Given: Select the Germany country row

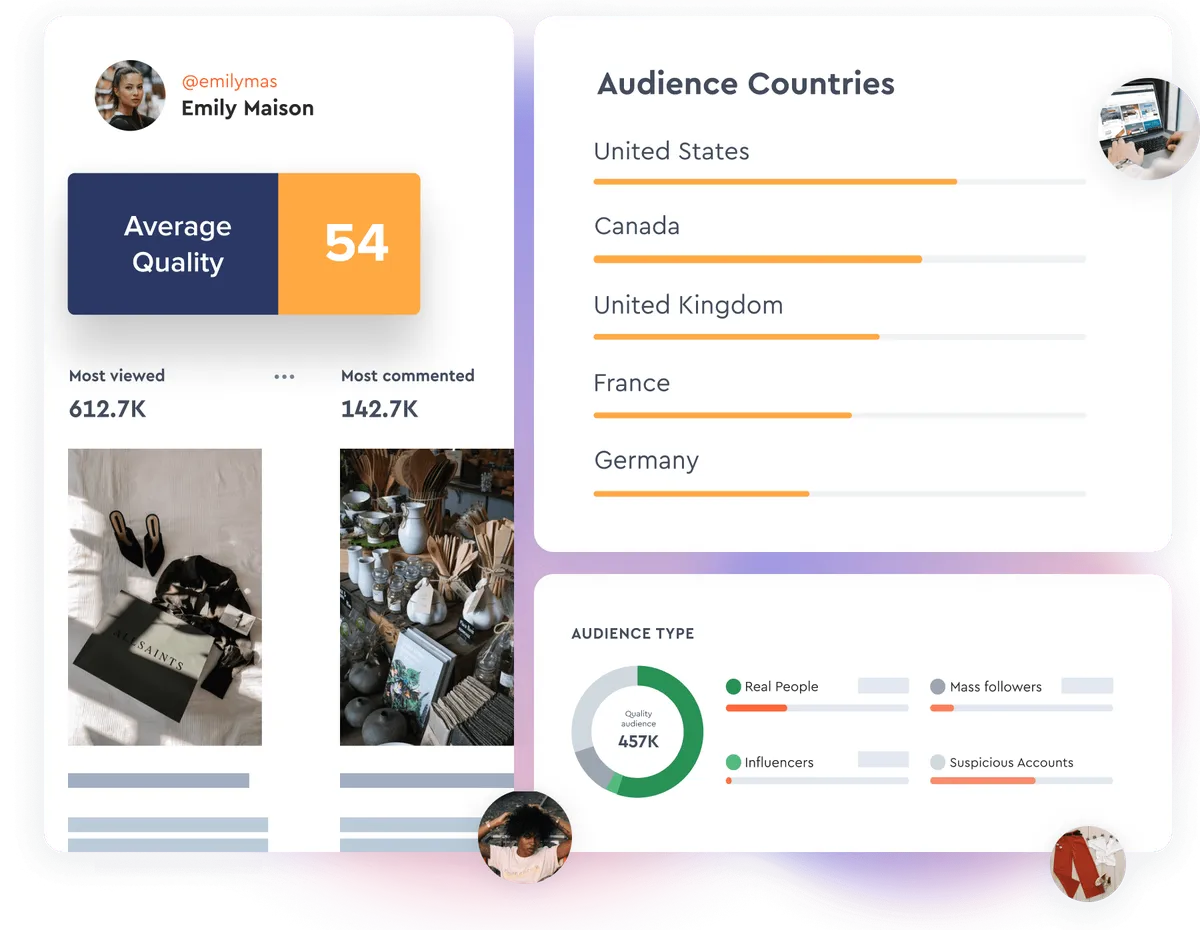Looking at the screenshot, I should tap(839, 474).
